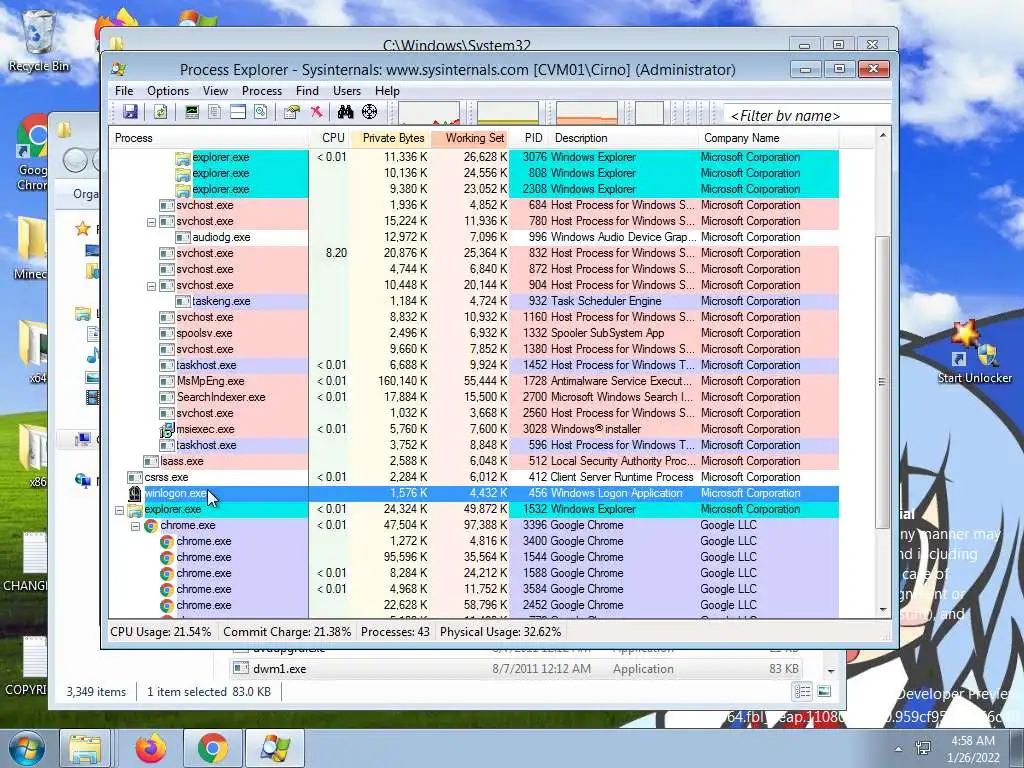Click the process list scrollbar thumb
Viewport: 1024px width, 768px height.
tap(882, 382)
